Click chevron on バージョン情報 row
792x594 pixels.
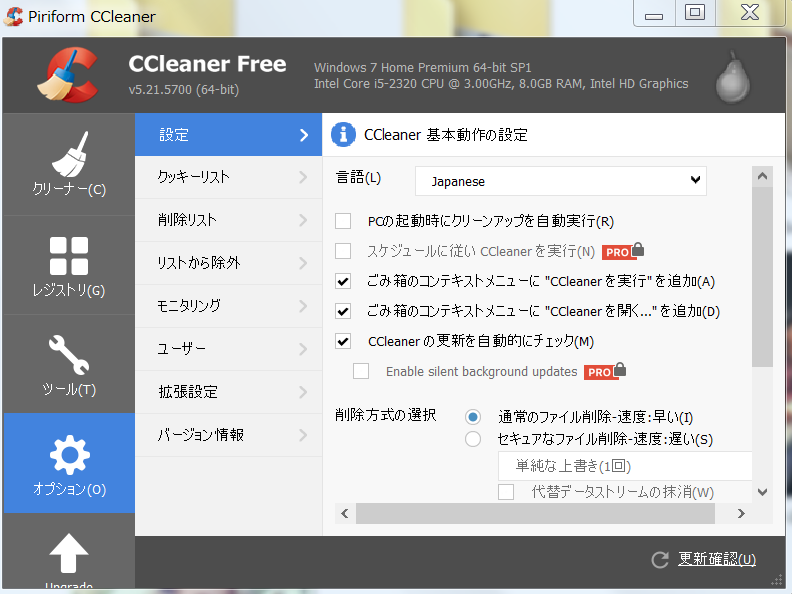tap(303, 435)
